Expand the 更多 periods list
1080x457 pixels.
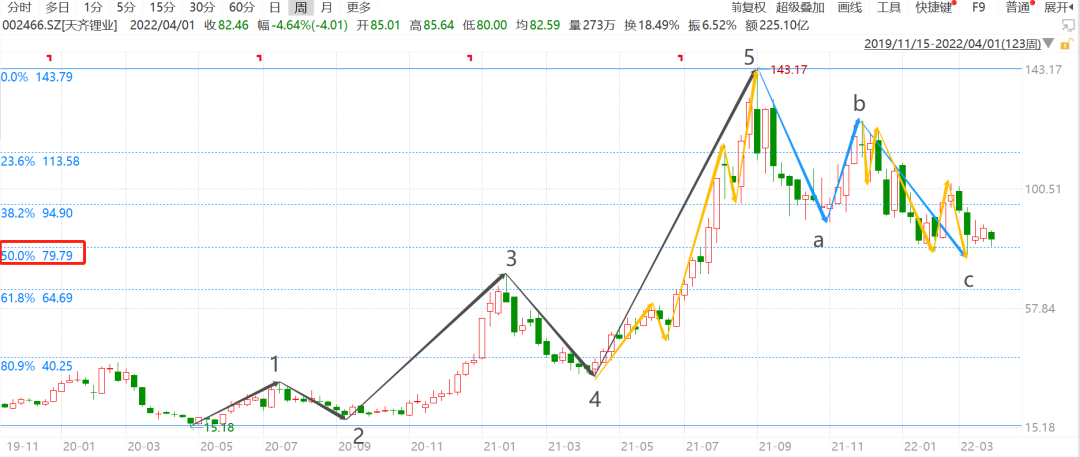pos(358,7)
